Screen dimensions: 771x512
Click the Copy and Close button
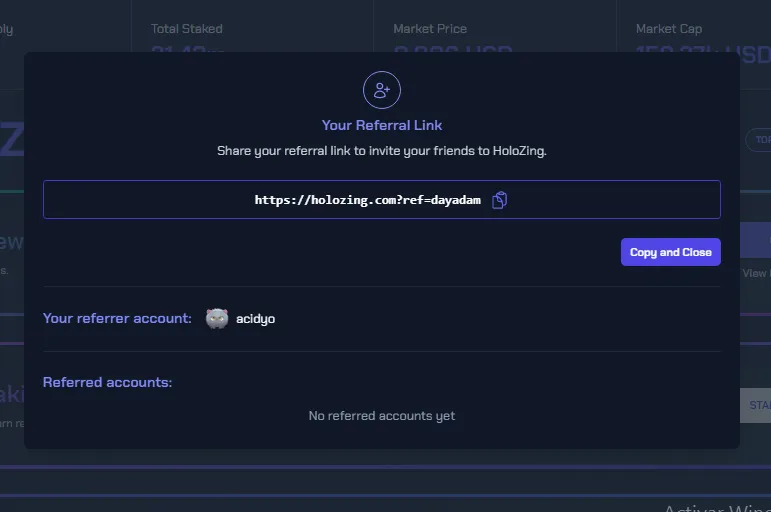tap(671, 252)
